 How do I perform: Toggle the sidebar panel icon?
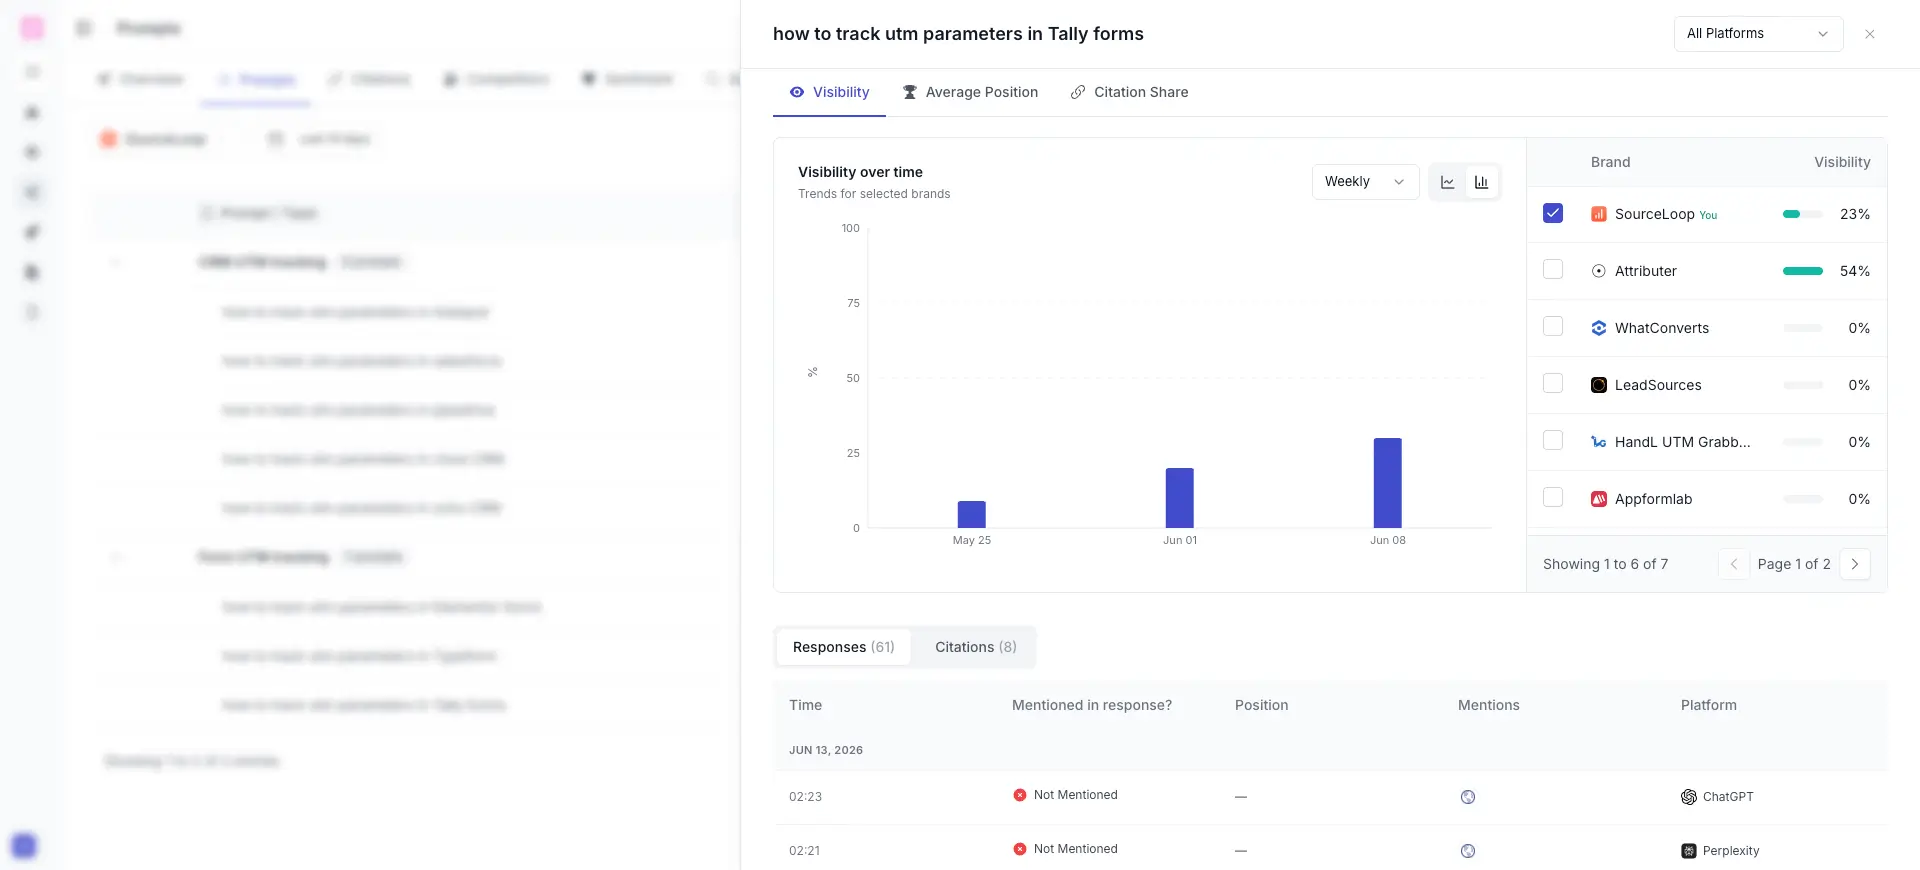coord(84,28)
